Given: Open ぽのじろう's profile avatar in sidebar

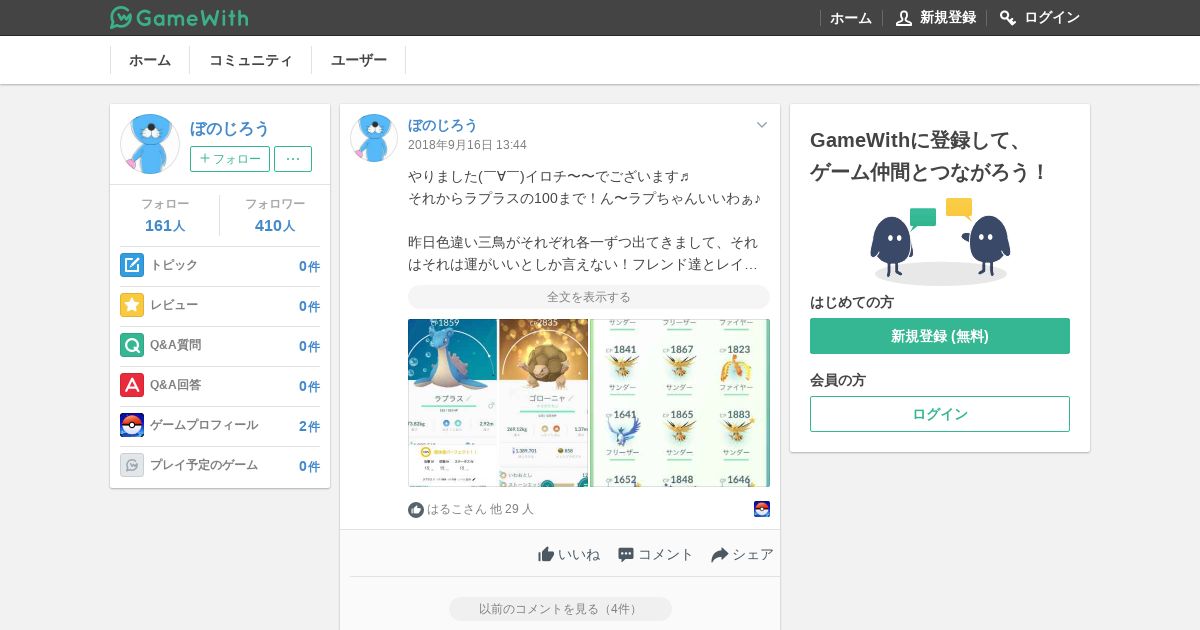Looking at the screenshot, I should click(150, 144).
